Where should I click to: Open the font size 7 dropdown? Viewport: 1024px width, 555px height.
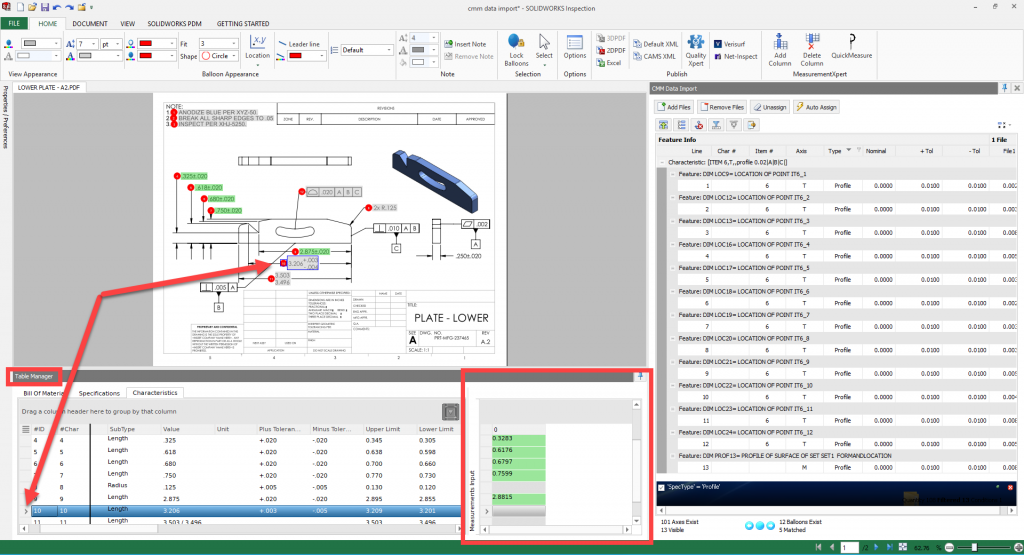point(93,44)
